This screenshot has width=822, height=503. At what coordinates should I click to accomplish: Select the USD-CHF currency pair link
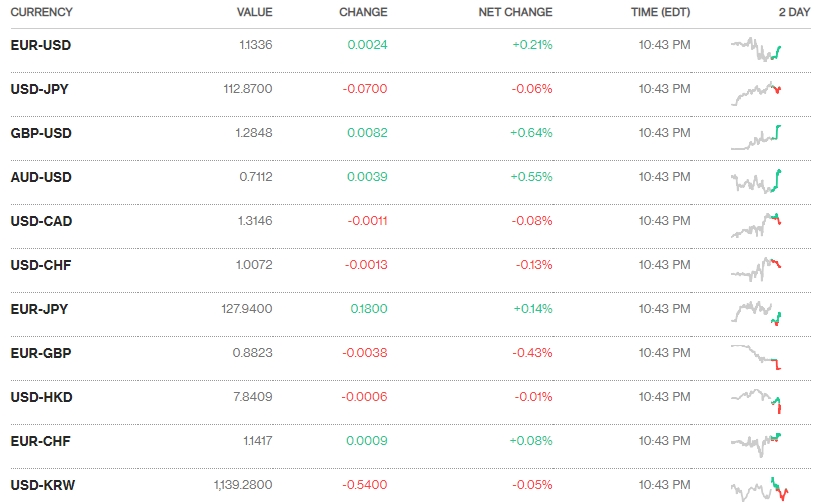[x=40, y=265]
